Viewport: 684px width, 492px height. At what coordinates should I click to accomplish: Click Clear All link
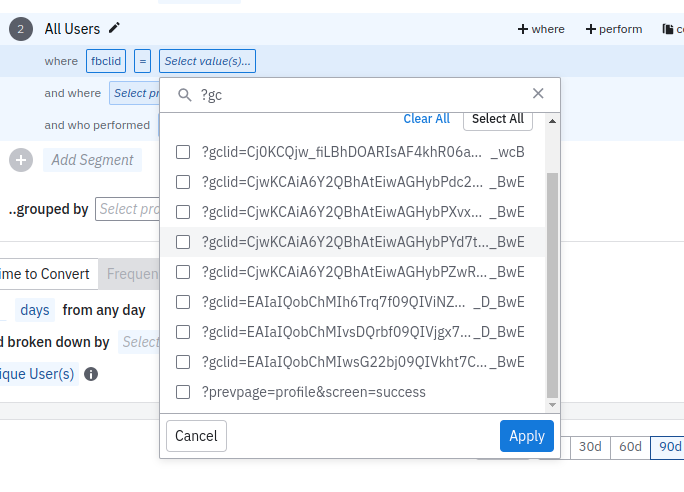(x=427, y=119)
